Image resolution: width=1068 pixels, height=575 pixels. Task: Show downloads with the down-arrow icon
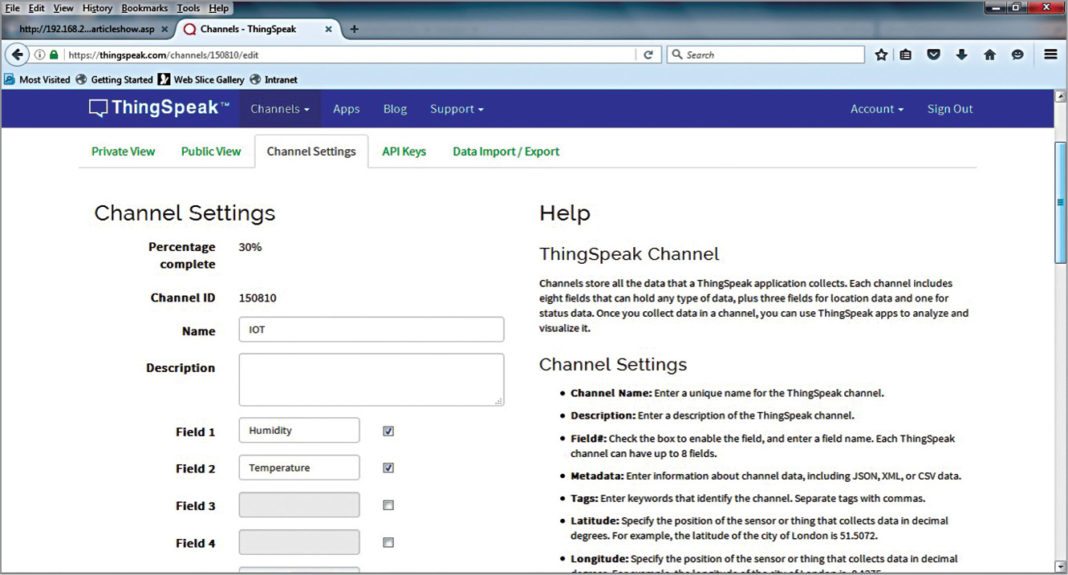tap(961, 55)
